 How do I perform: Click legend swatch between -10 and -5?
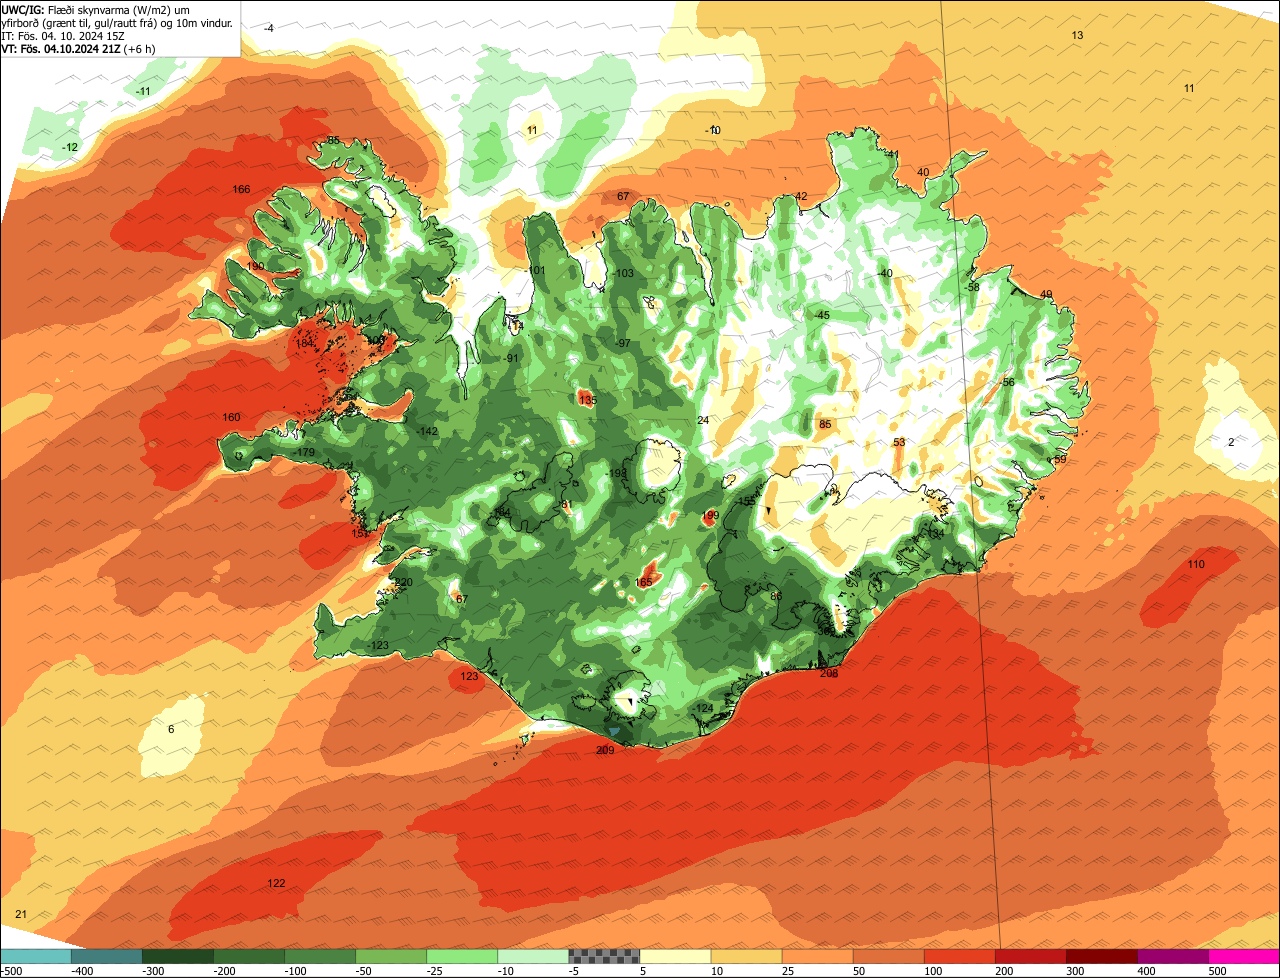(x=533, y=956)
